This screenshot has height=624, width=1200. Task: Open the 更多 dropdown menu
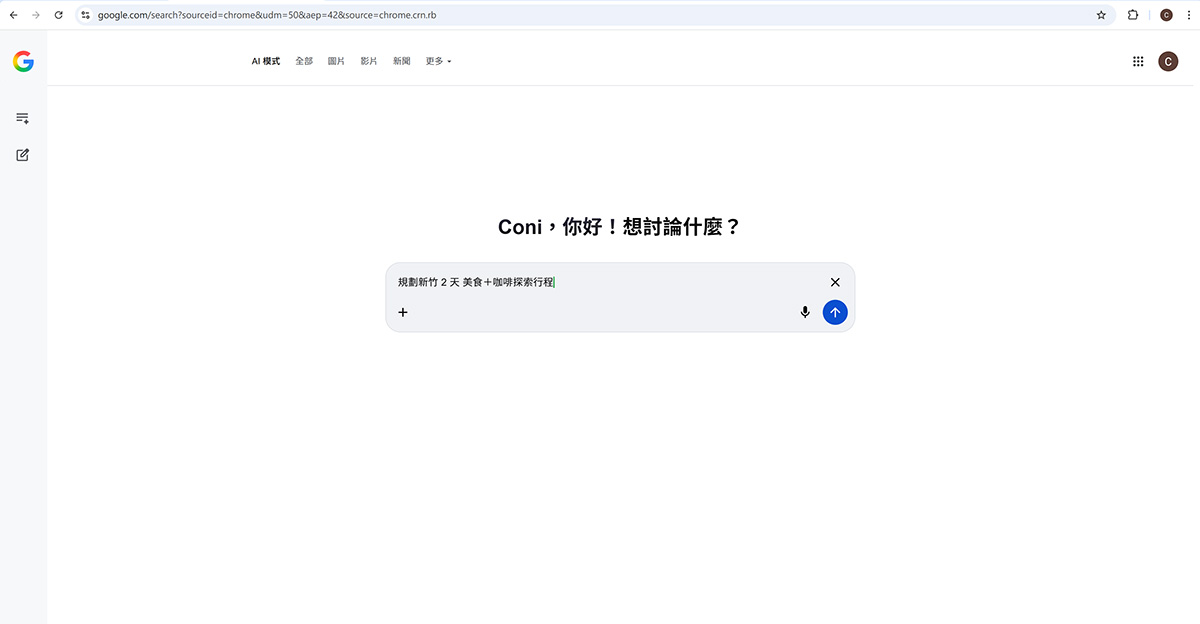point(436,61)
